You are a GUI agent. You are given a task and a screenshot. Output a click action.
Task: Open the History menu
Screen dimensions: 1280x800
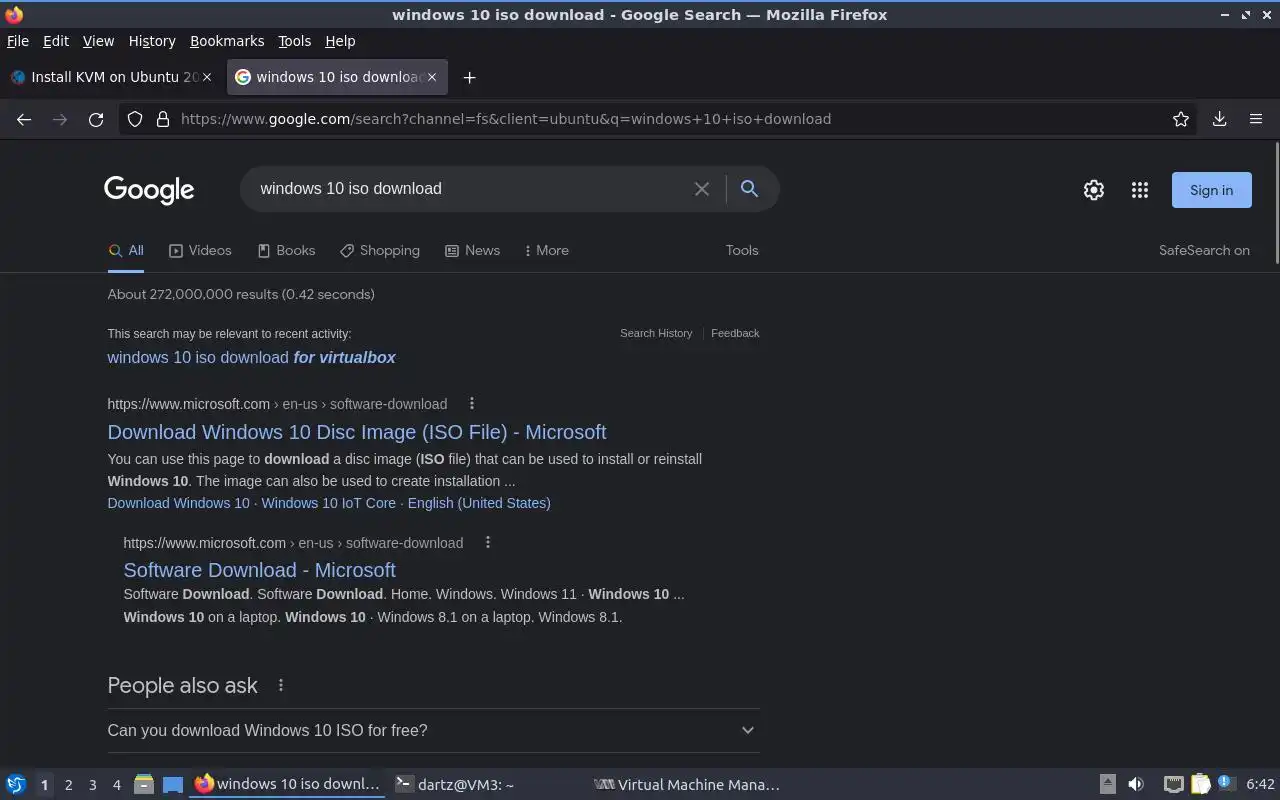tap(152, 41)
